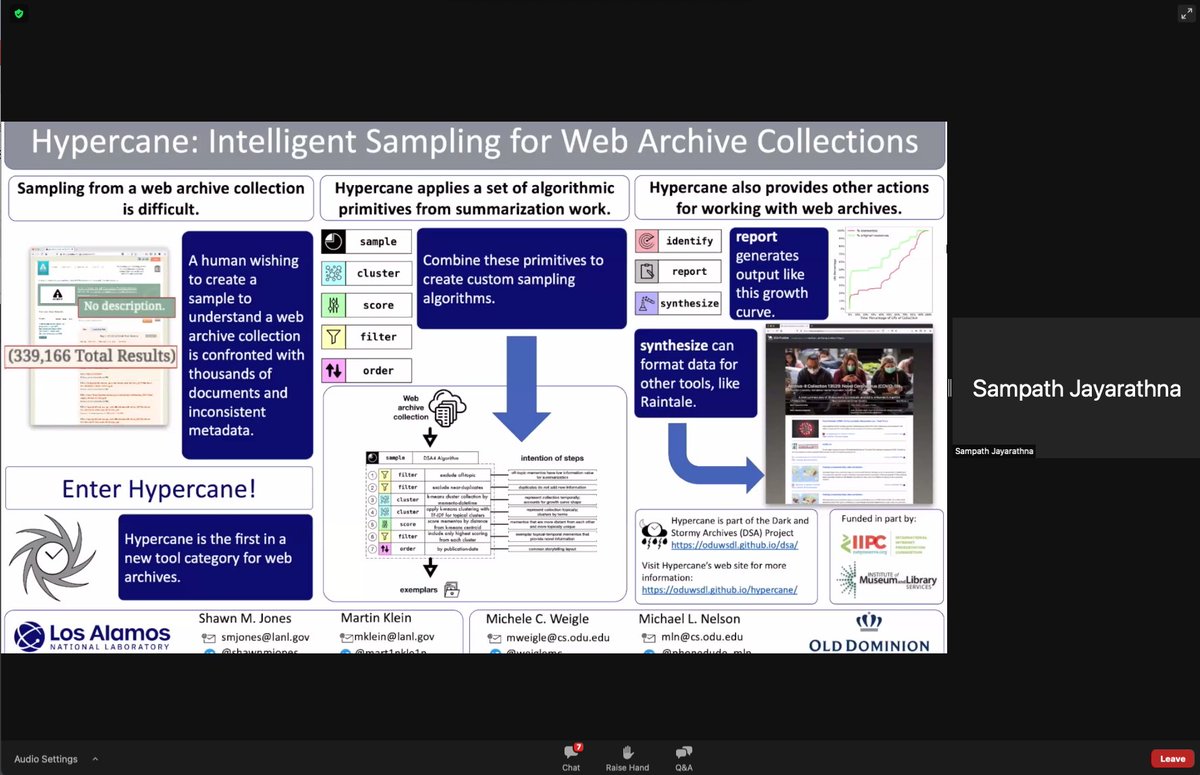Click the pie-chart icon next to sample
This screenshot has width=1200, height=775.
[x=335, y=242]
